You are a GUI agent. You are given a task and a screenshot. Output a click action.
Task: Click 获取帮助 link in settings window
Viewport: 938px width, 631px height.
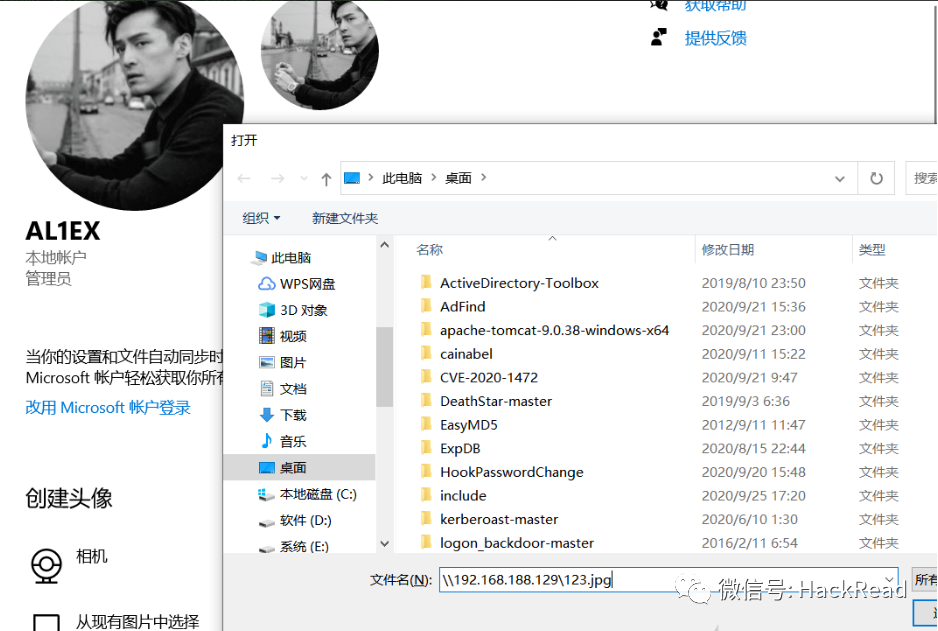715,6
